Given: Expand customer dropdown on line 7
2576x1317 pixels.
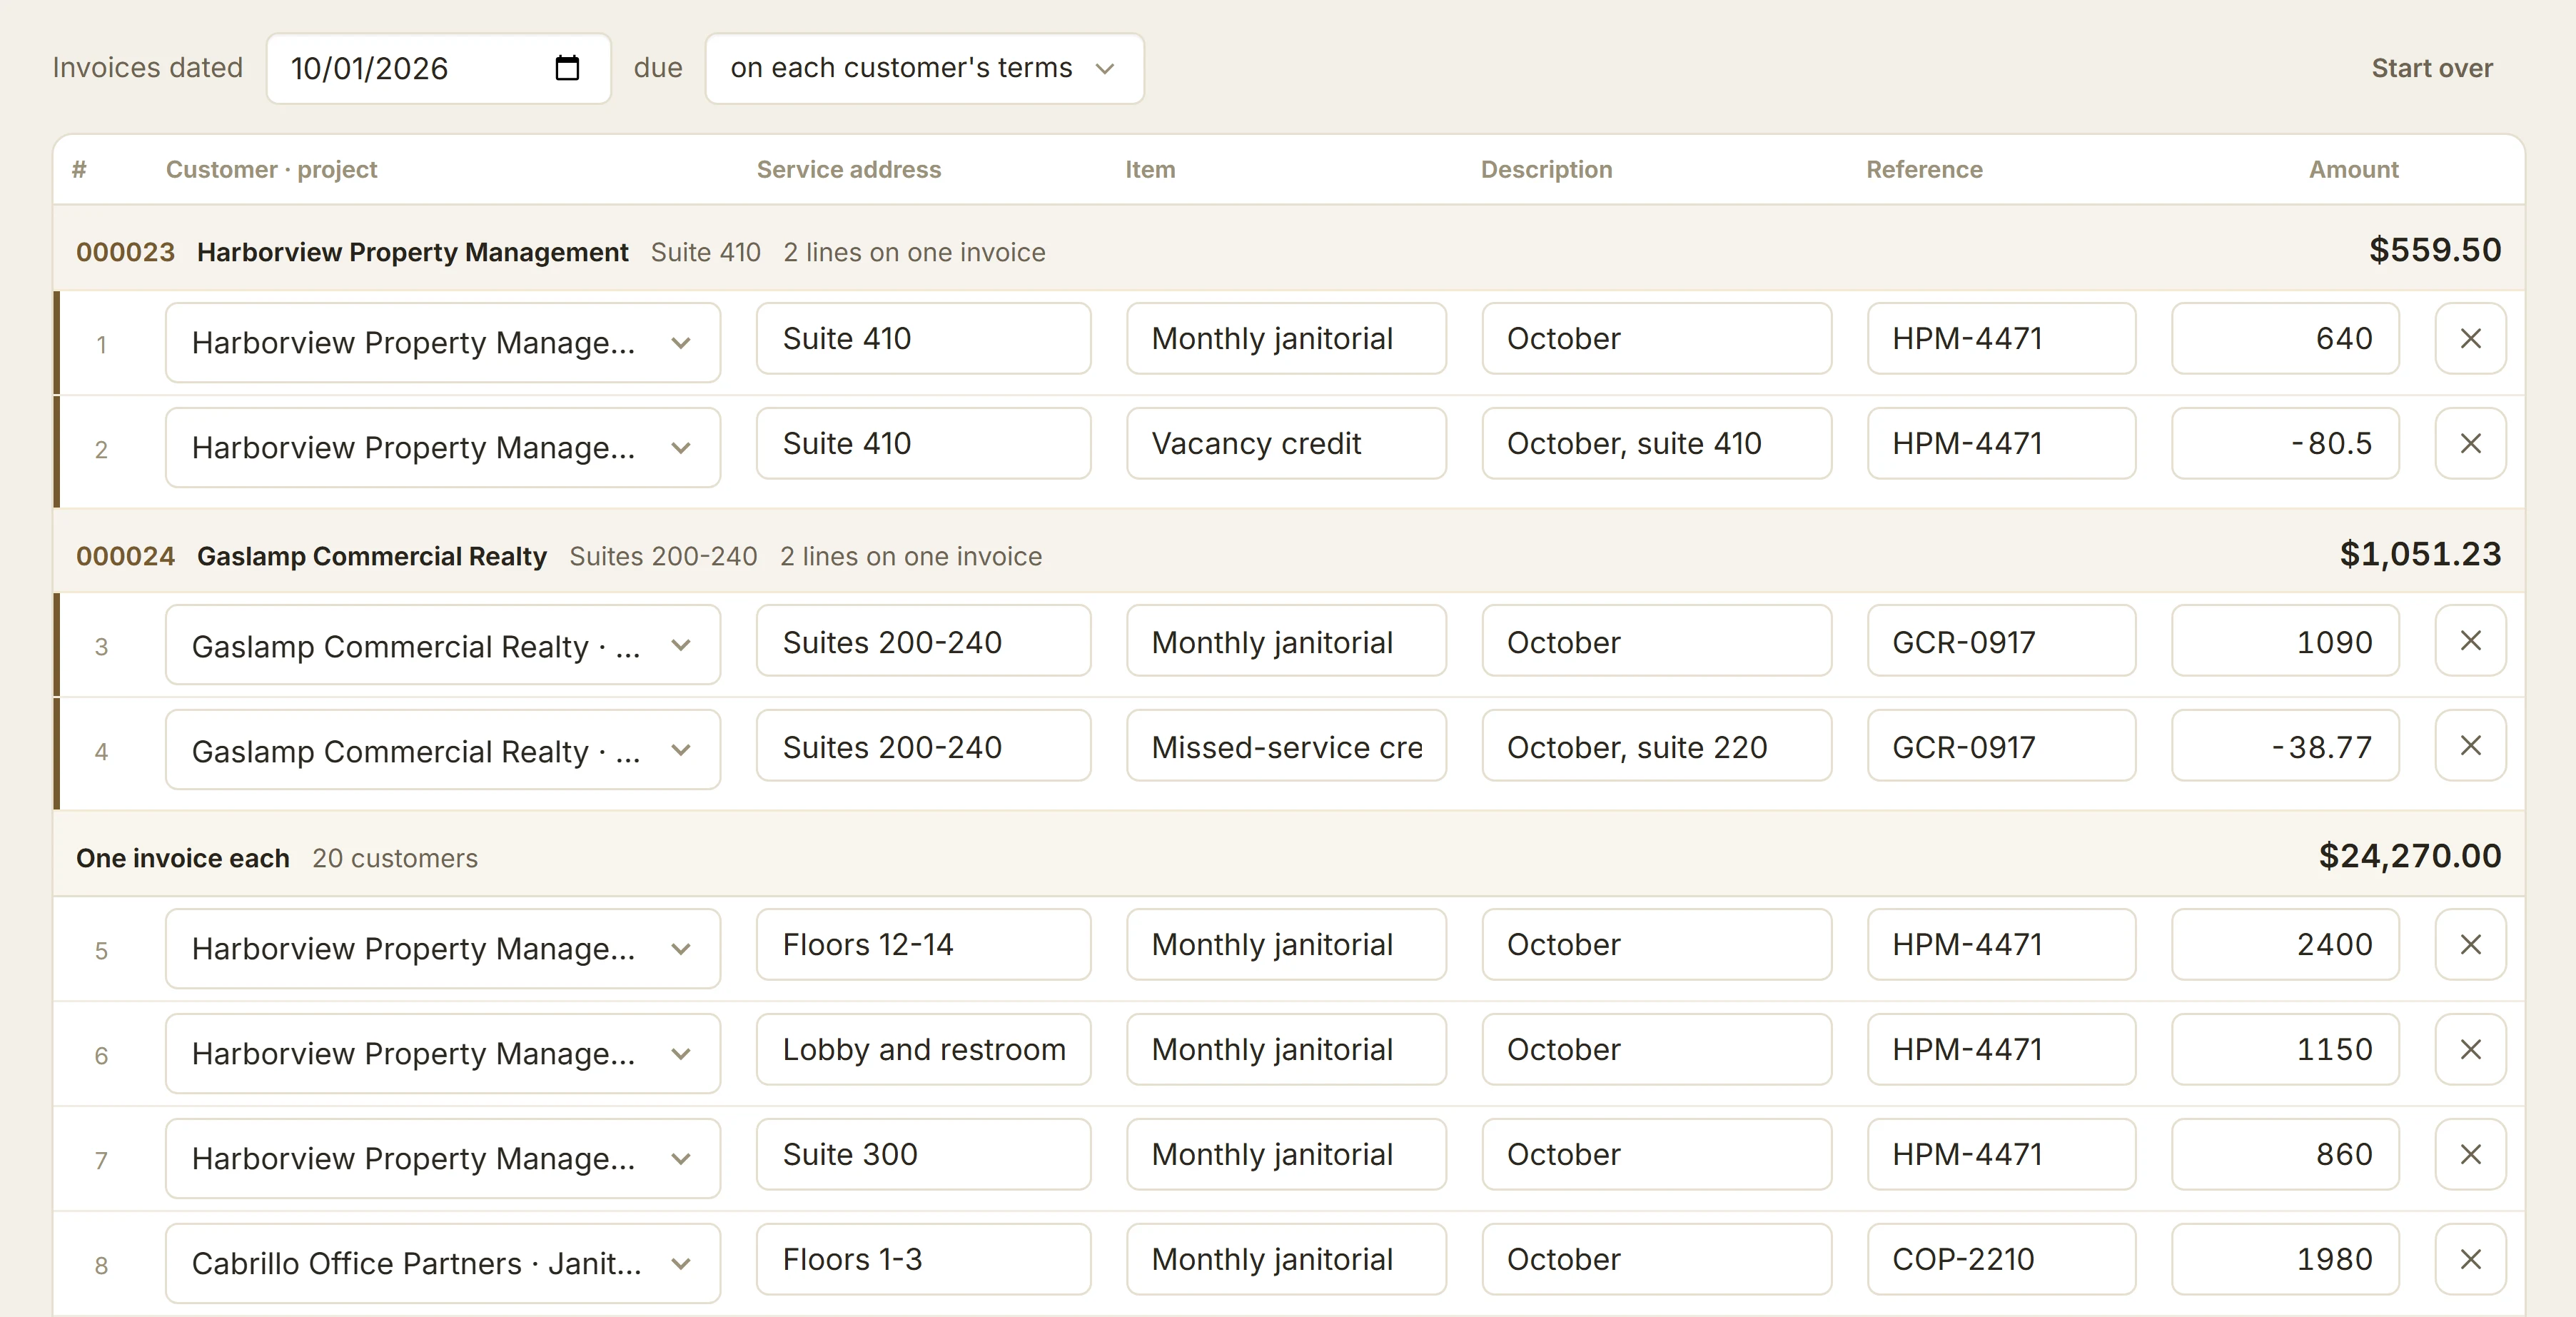Looking at the screenshot, I should point(442,1159).
